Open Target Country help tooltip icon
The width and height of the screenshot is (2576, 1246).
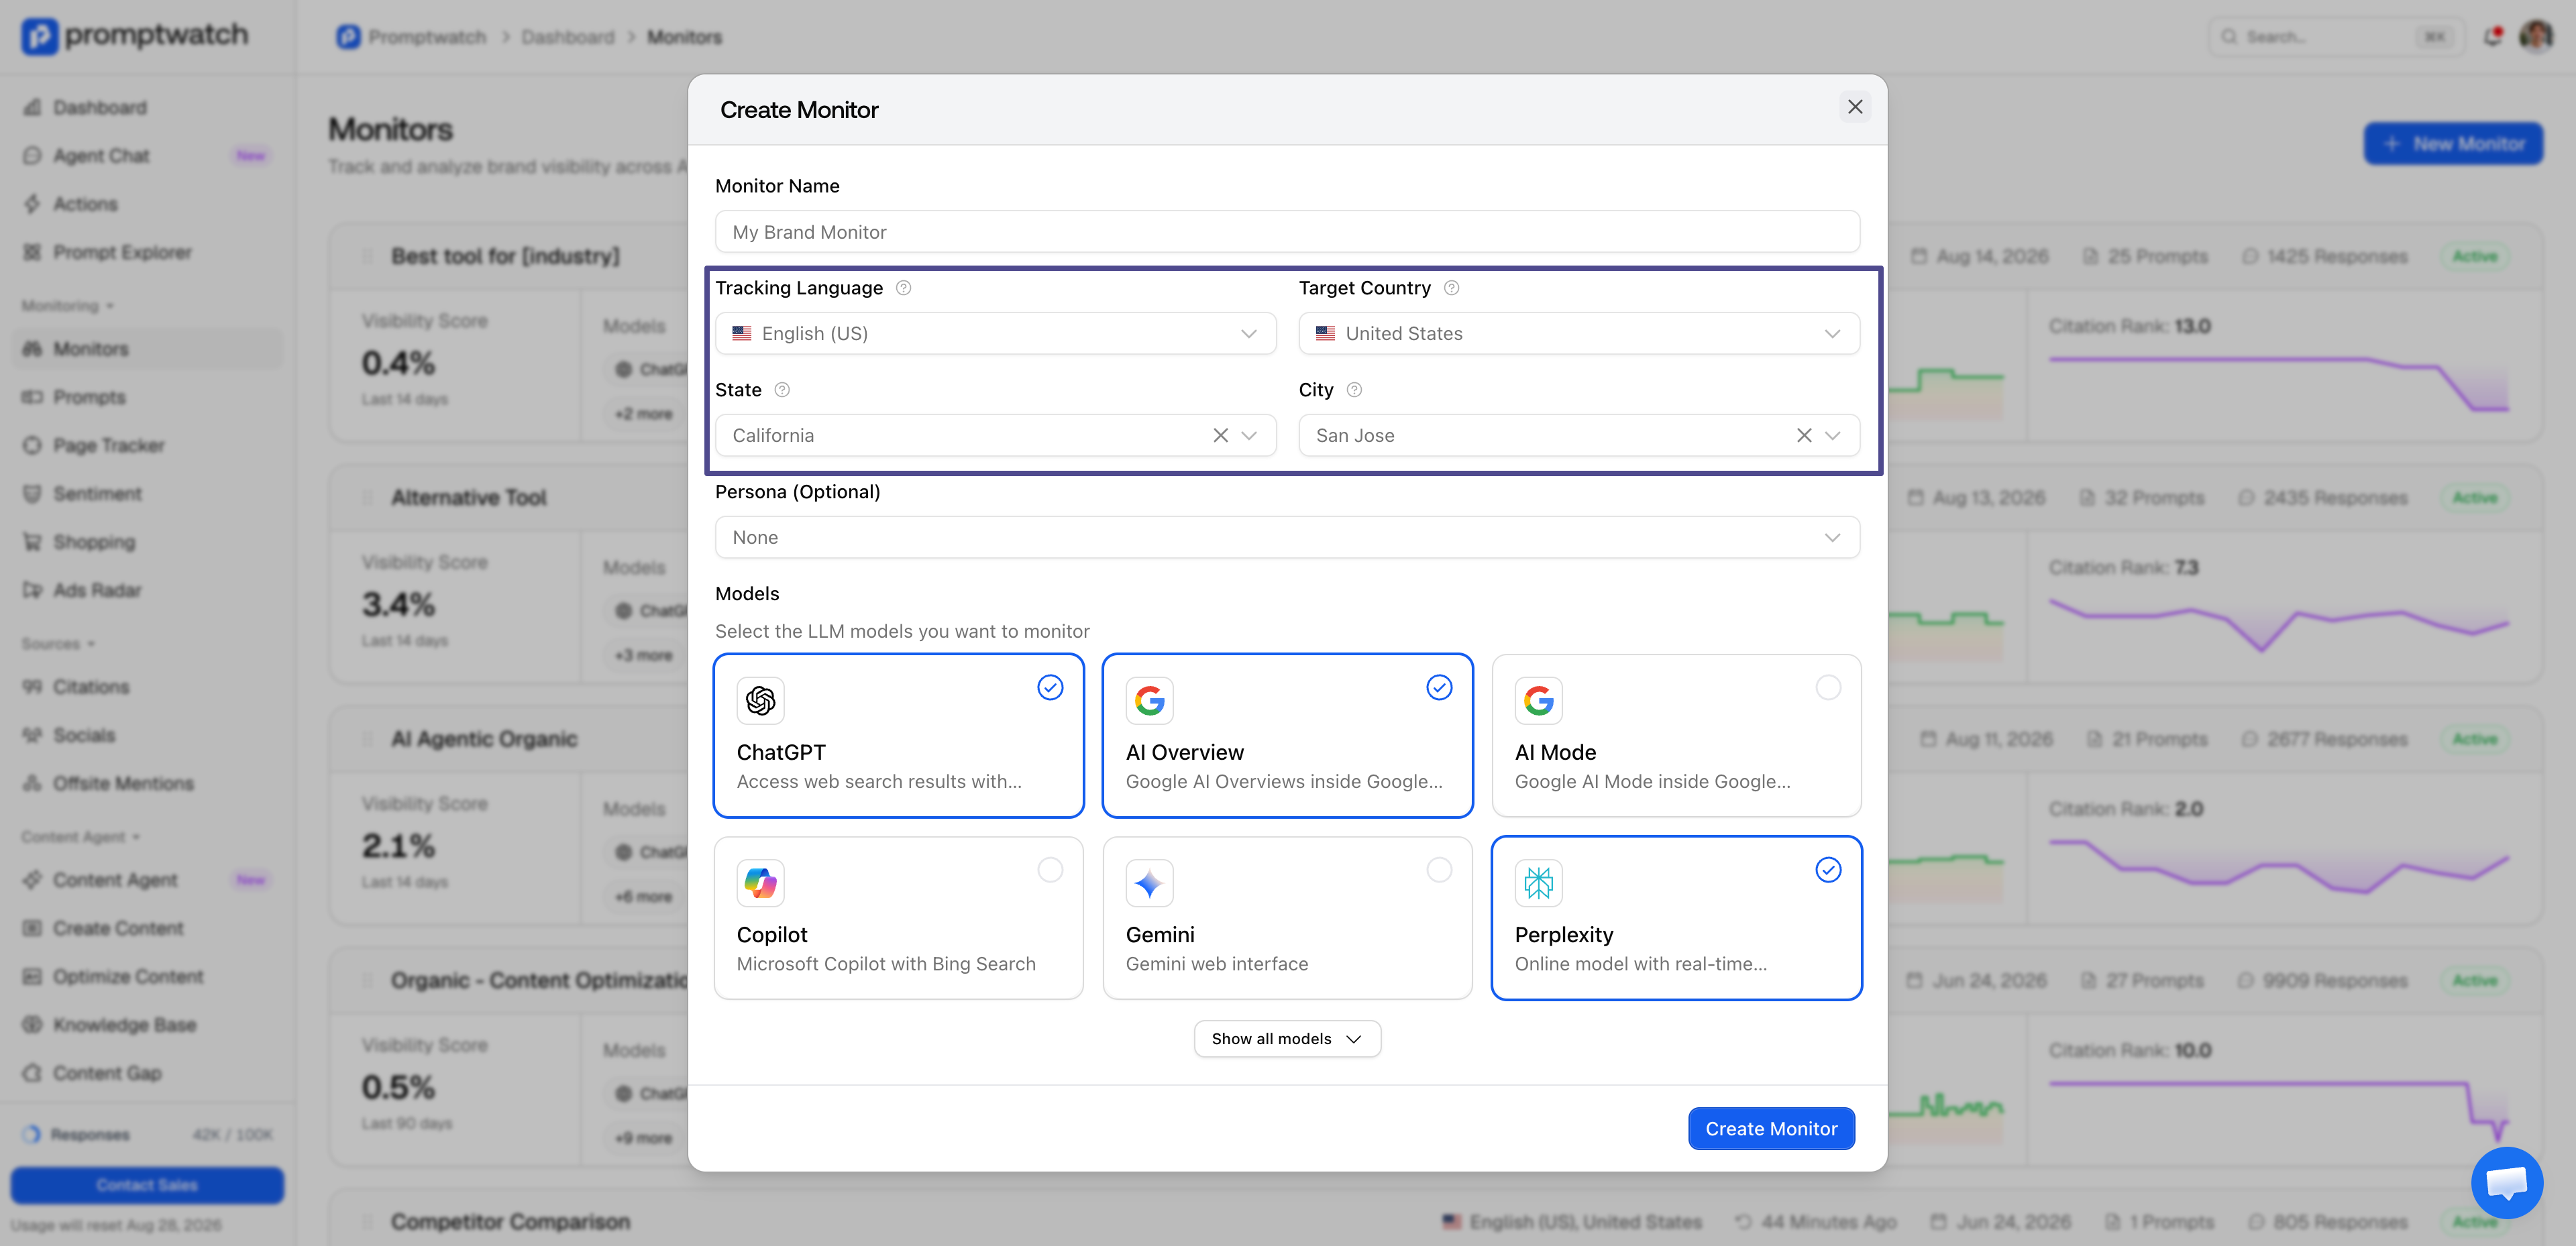[1451, 288]
